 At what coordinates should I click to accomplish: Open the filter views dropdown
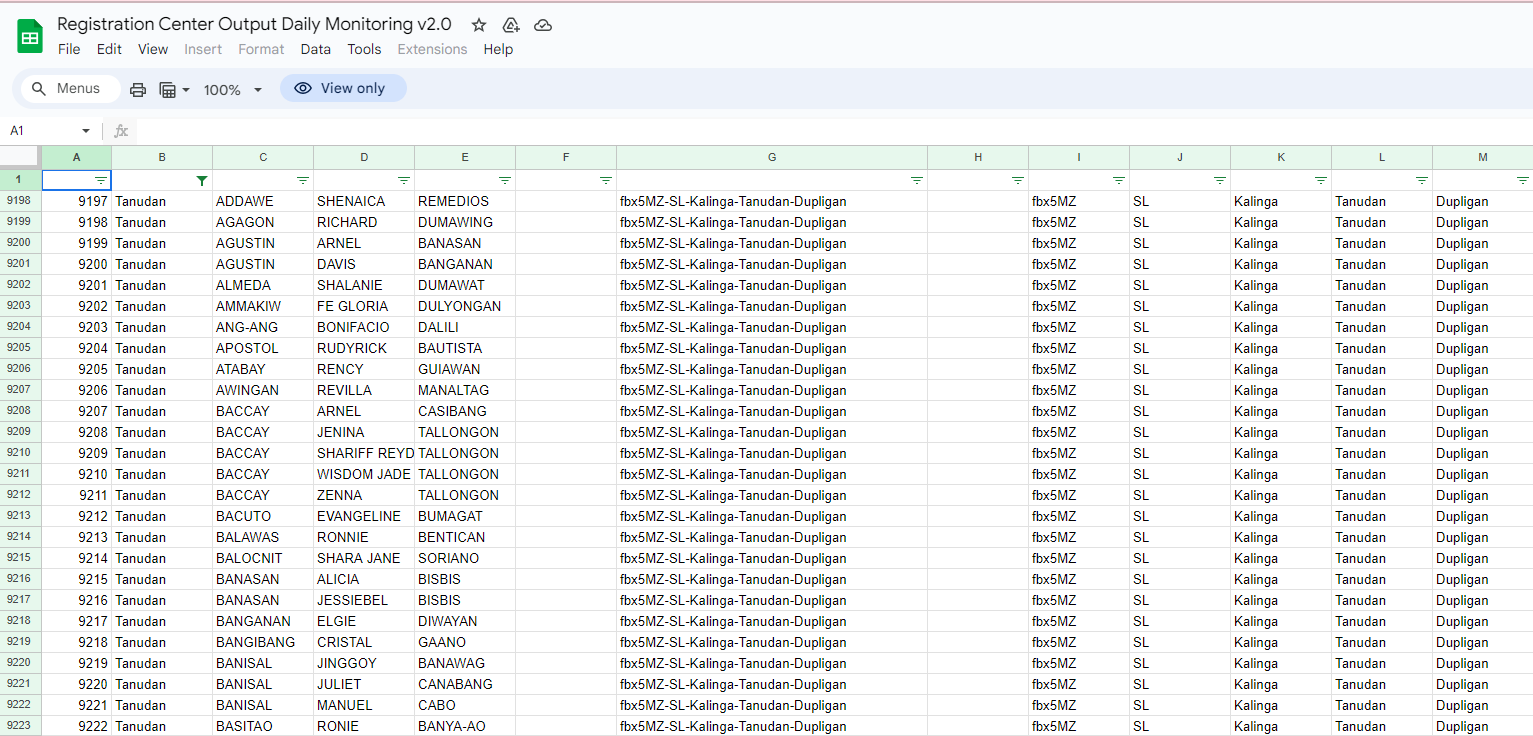coord(175,90)
